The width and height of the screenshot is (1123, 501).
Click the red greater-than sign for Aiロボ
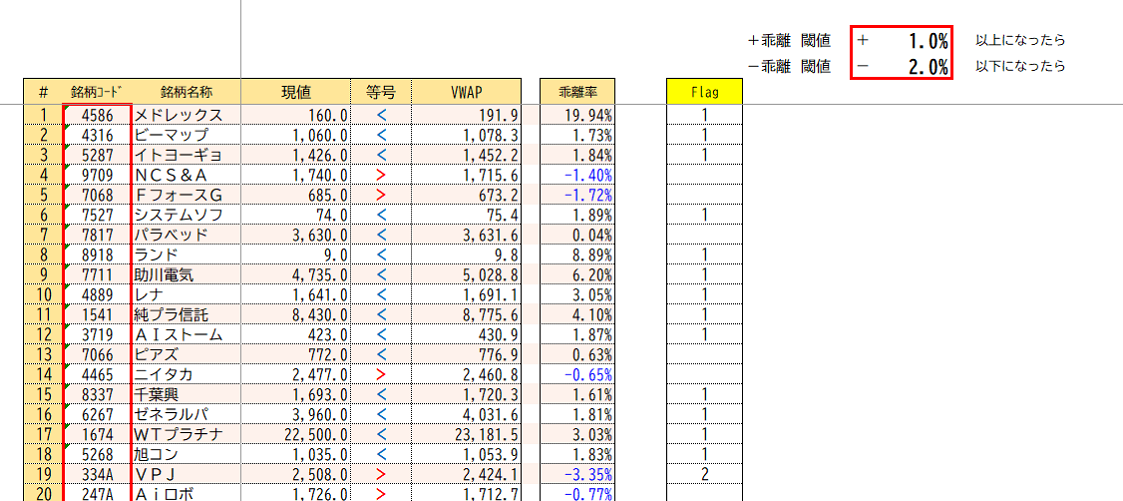tap(380, 493)
